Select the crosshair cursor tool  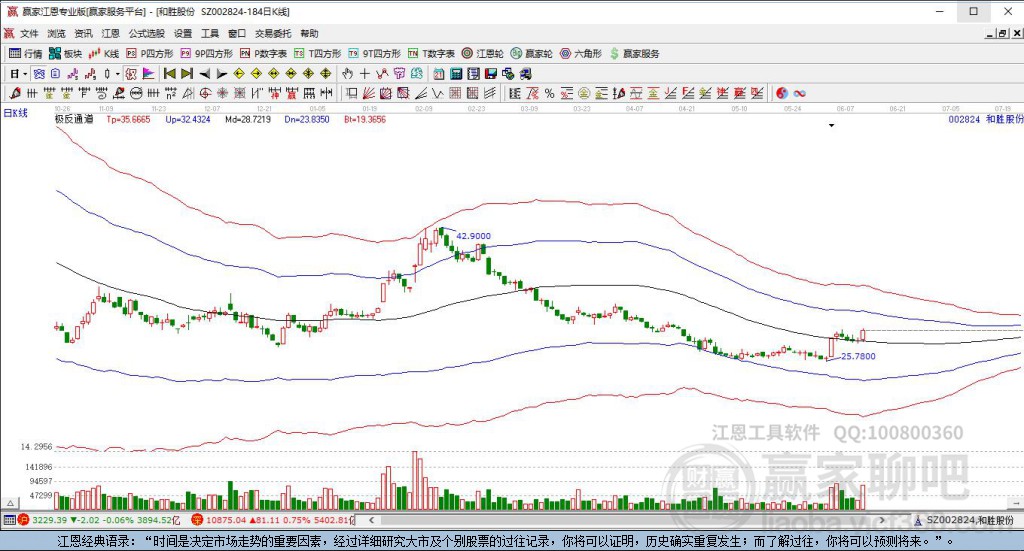coord(364,74)
